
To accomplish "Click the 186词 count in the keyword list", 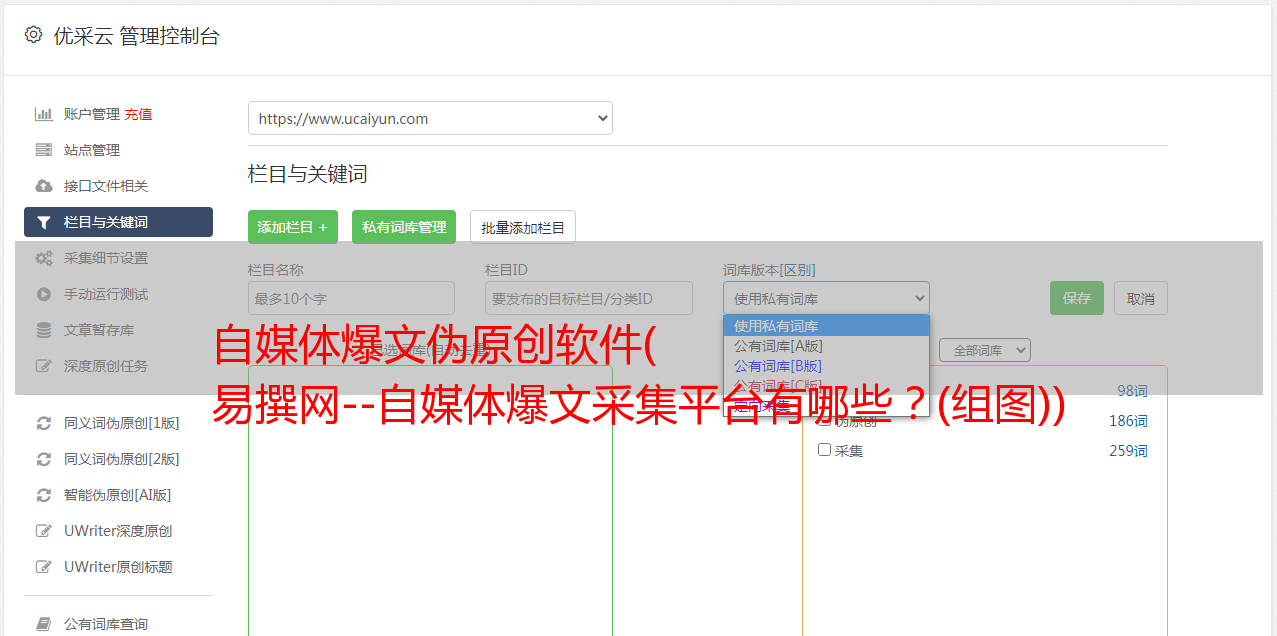I will tap(1128, 421).
